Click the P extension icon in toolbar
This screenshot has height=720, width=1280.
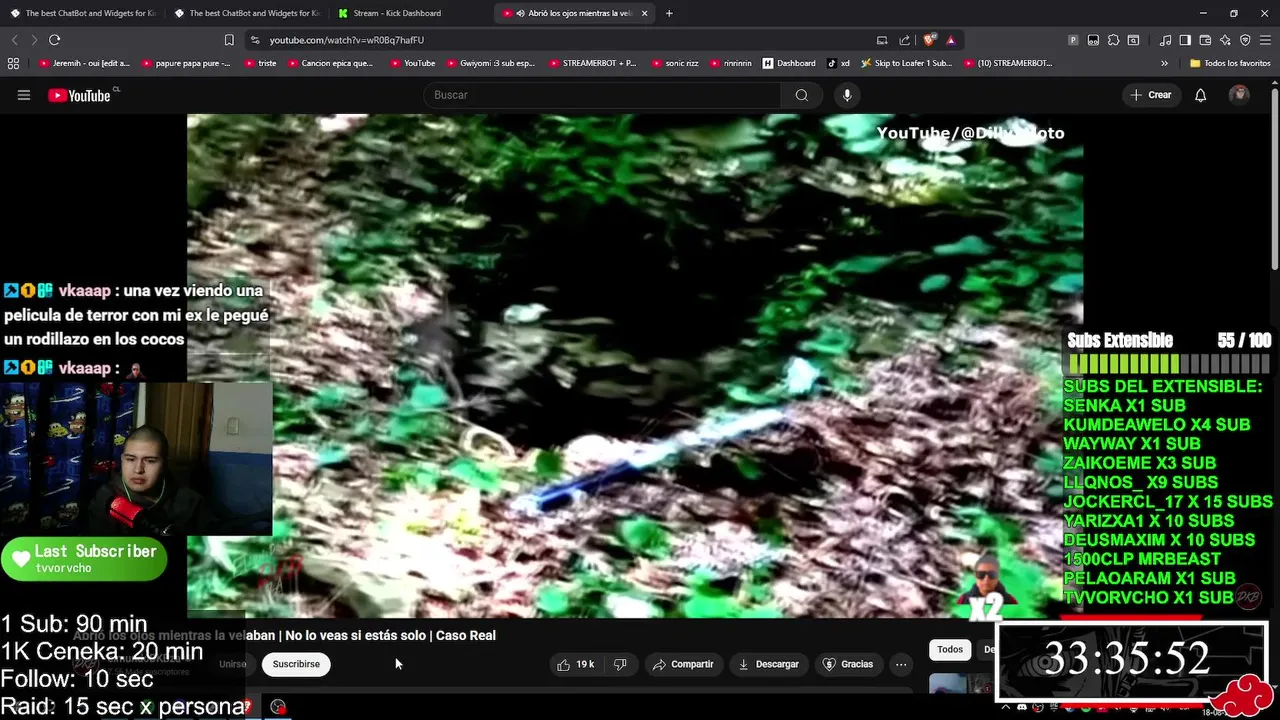point(1073,40)
